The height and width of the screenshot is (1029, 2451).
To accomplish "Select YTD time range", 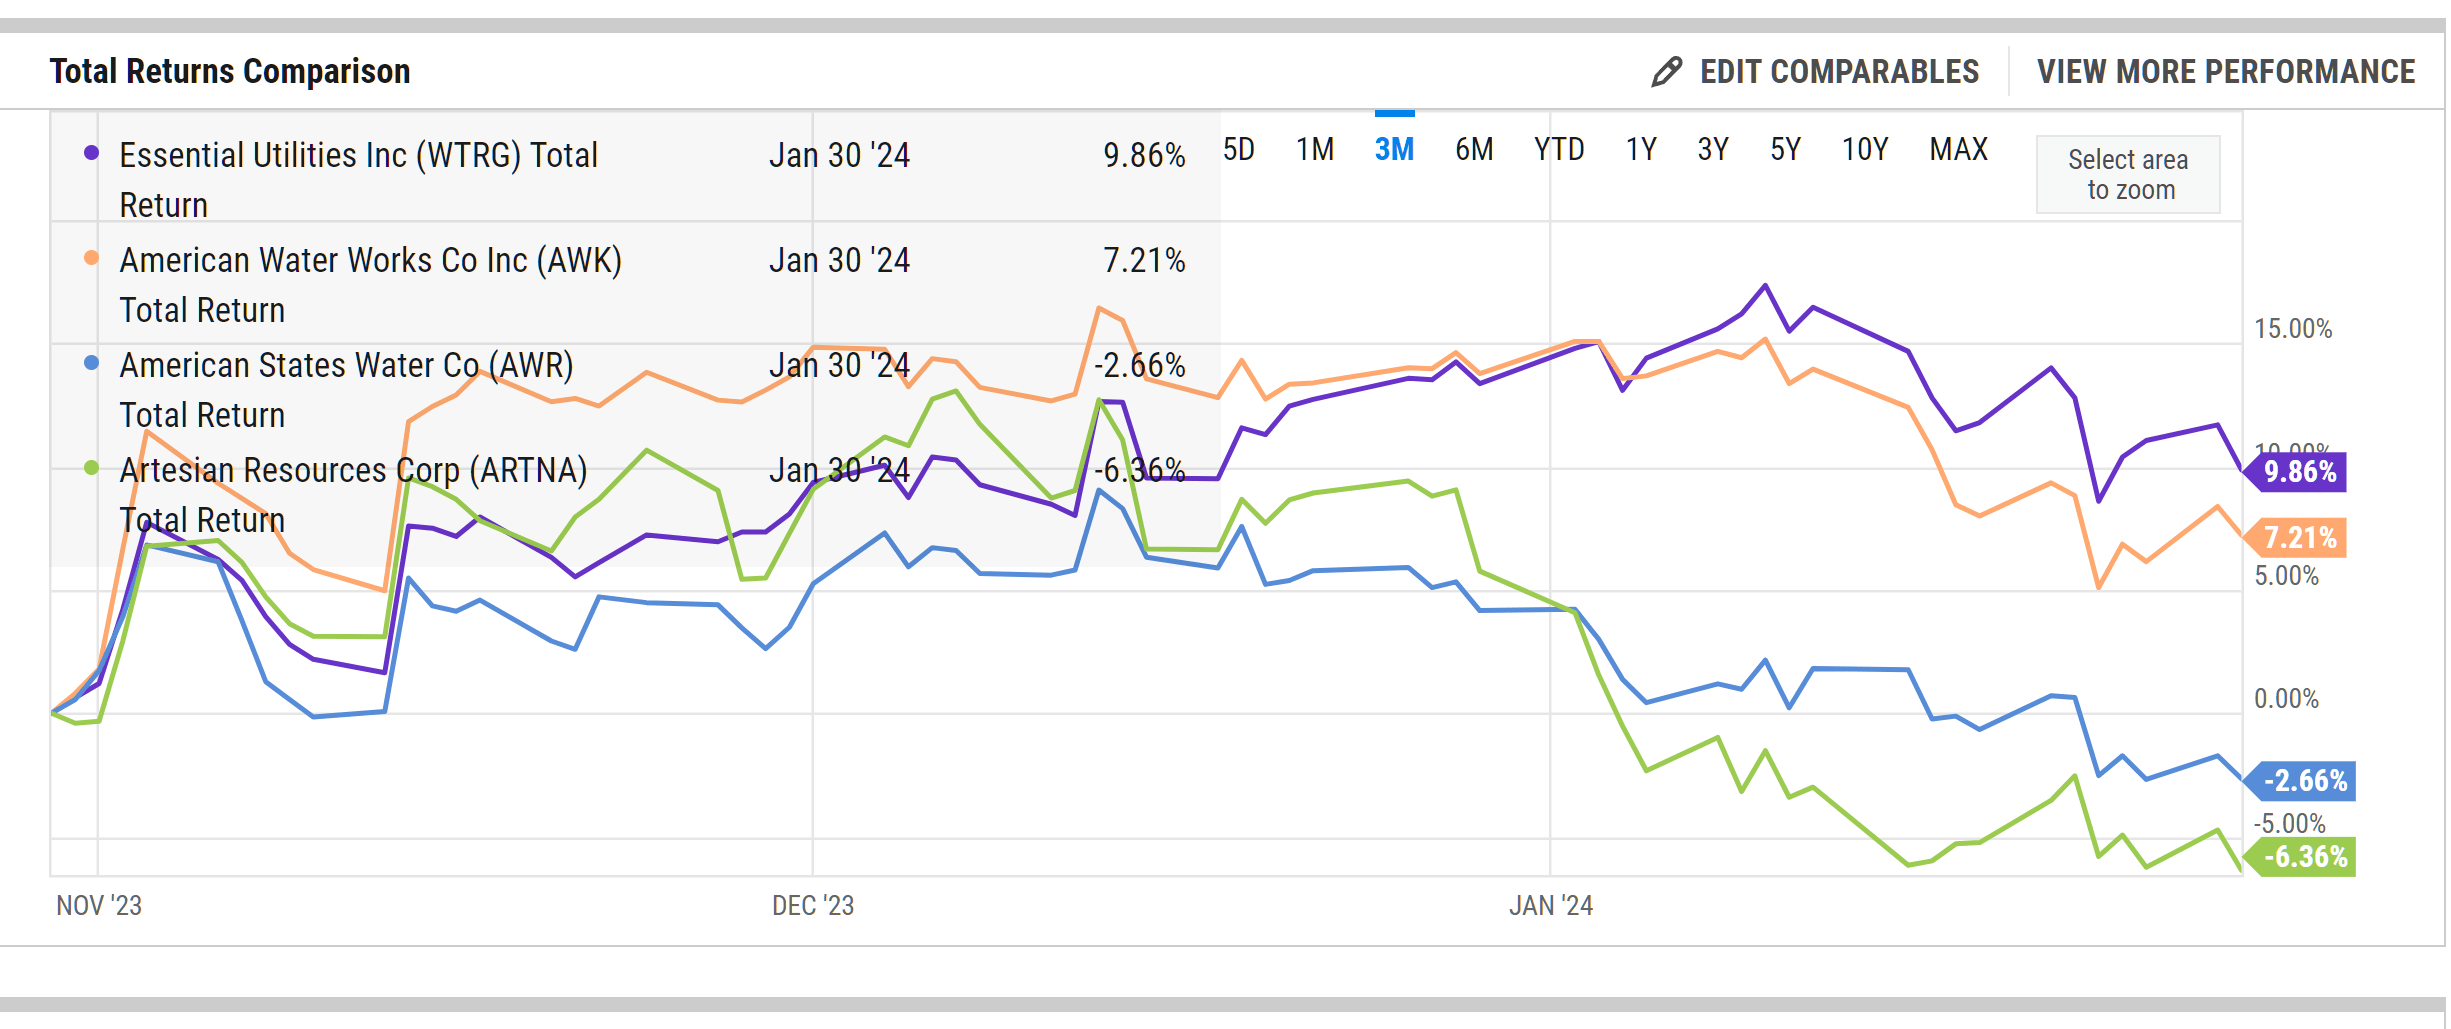I will (1559, 150).
